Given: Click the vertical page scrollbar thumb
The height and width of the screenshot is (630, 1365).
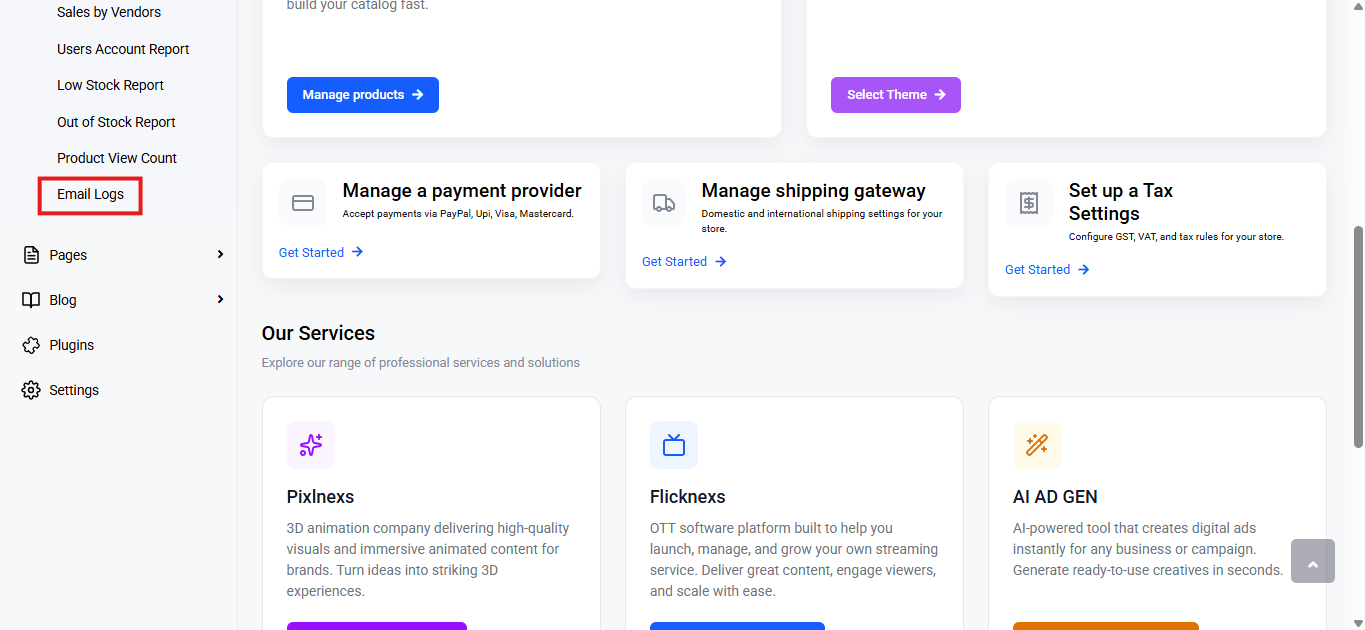Looking at the screenshot, I should [x=1358, y=336].
